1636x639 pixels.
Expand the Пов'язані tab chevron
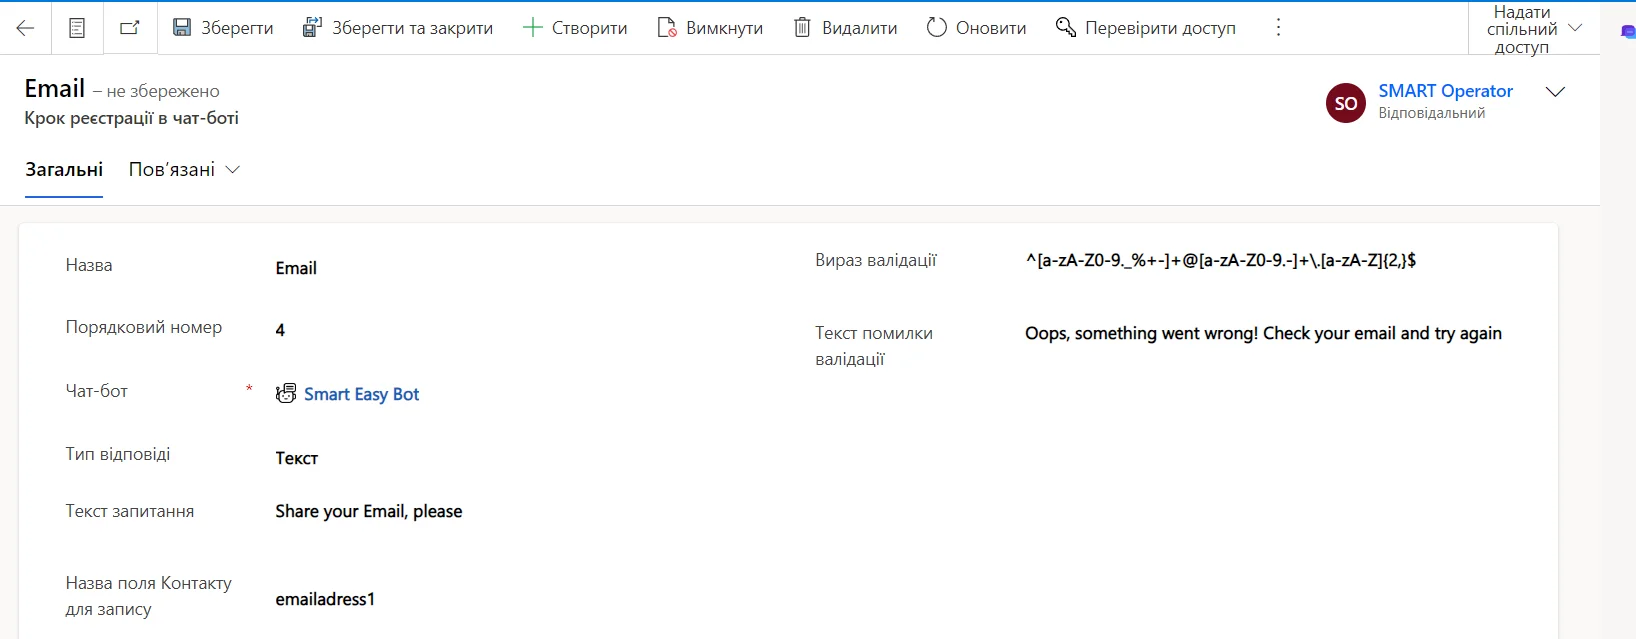coord(233,170)
